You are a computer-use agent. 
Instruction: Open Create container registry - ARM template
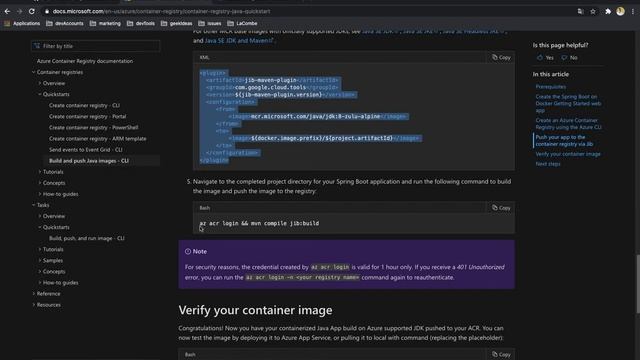click(98, 139)
